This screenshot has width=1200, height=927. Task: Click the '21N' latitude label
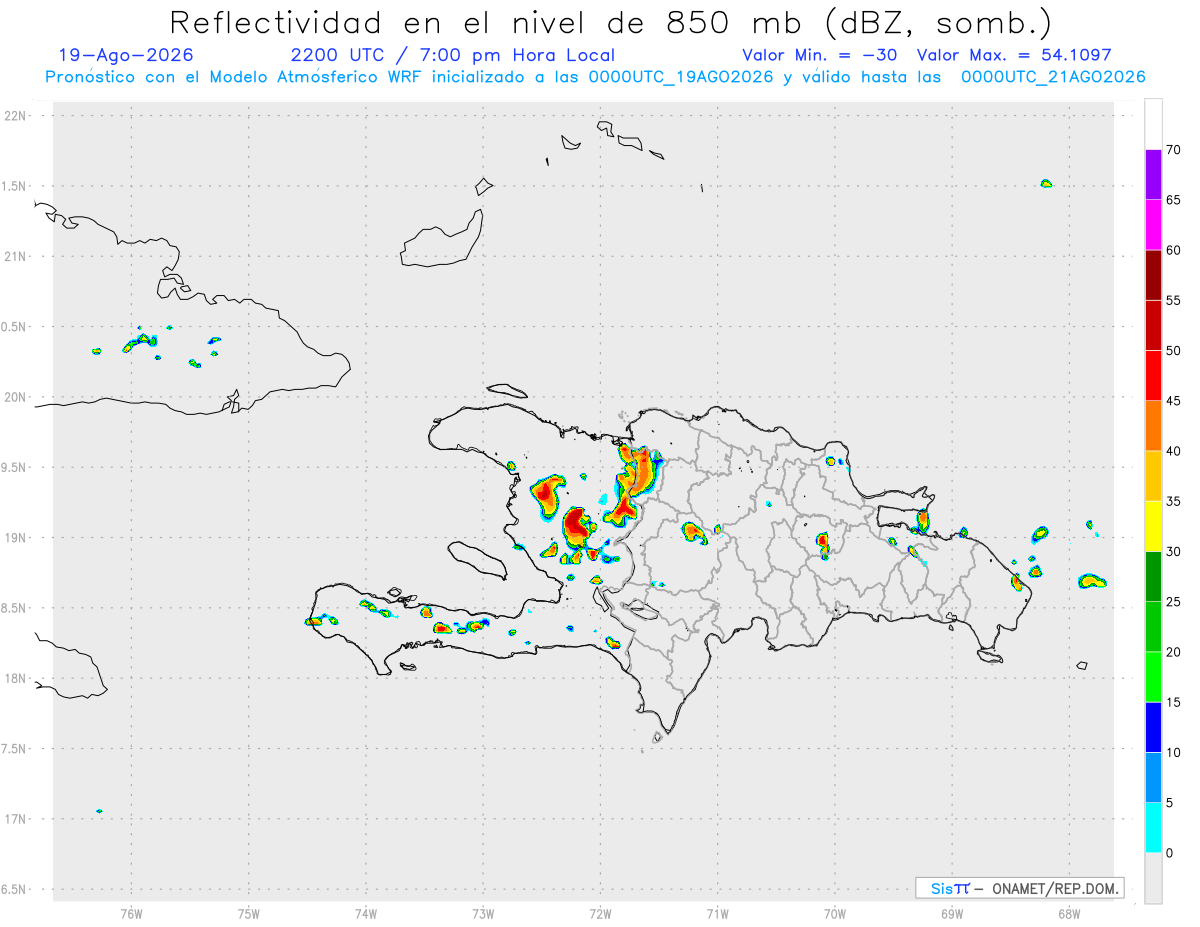(x=17, y=256)
